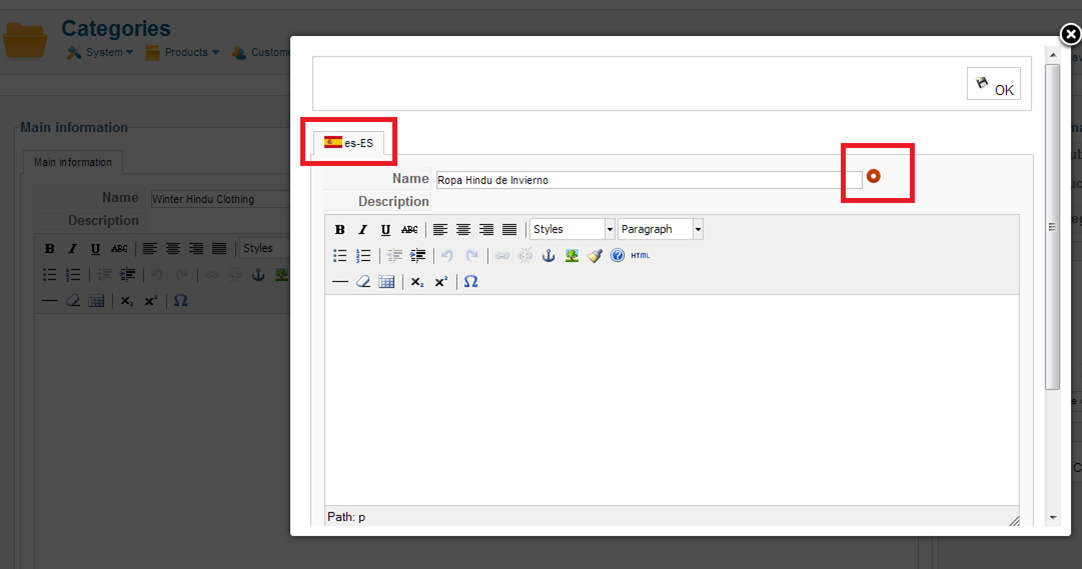
Task: Insert special character omega in dialog editor
Action: (471, 282)
